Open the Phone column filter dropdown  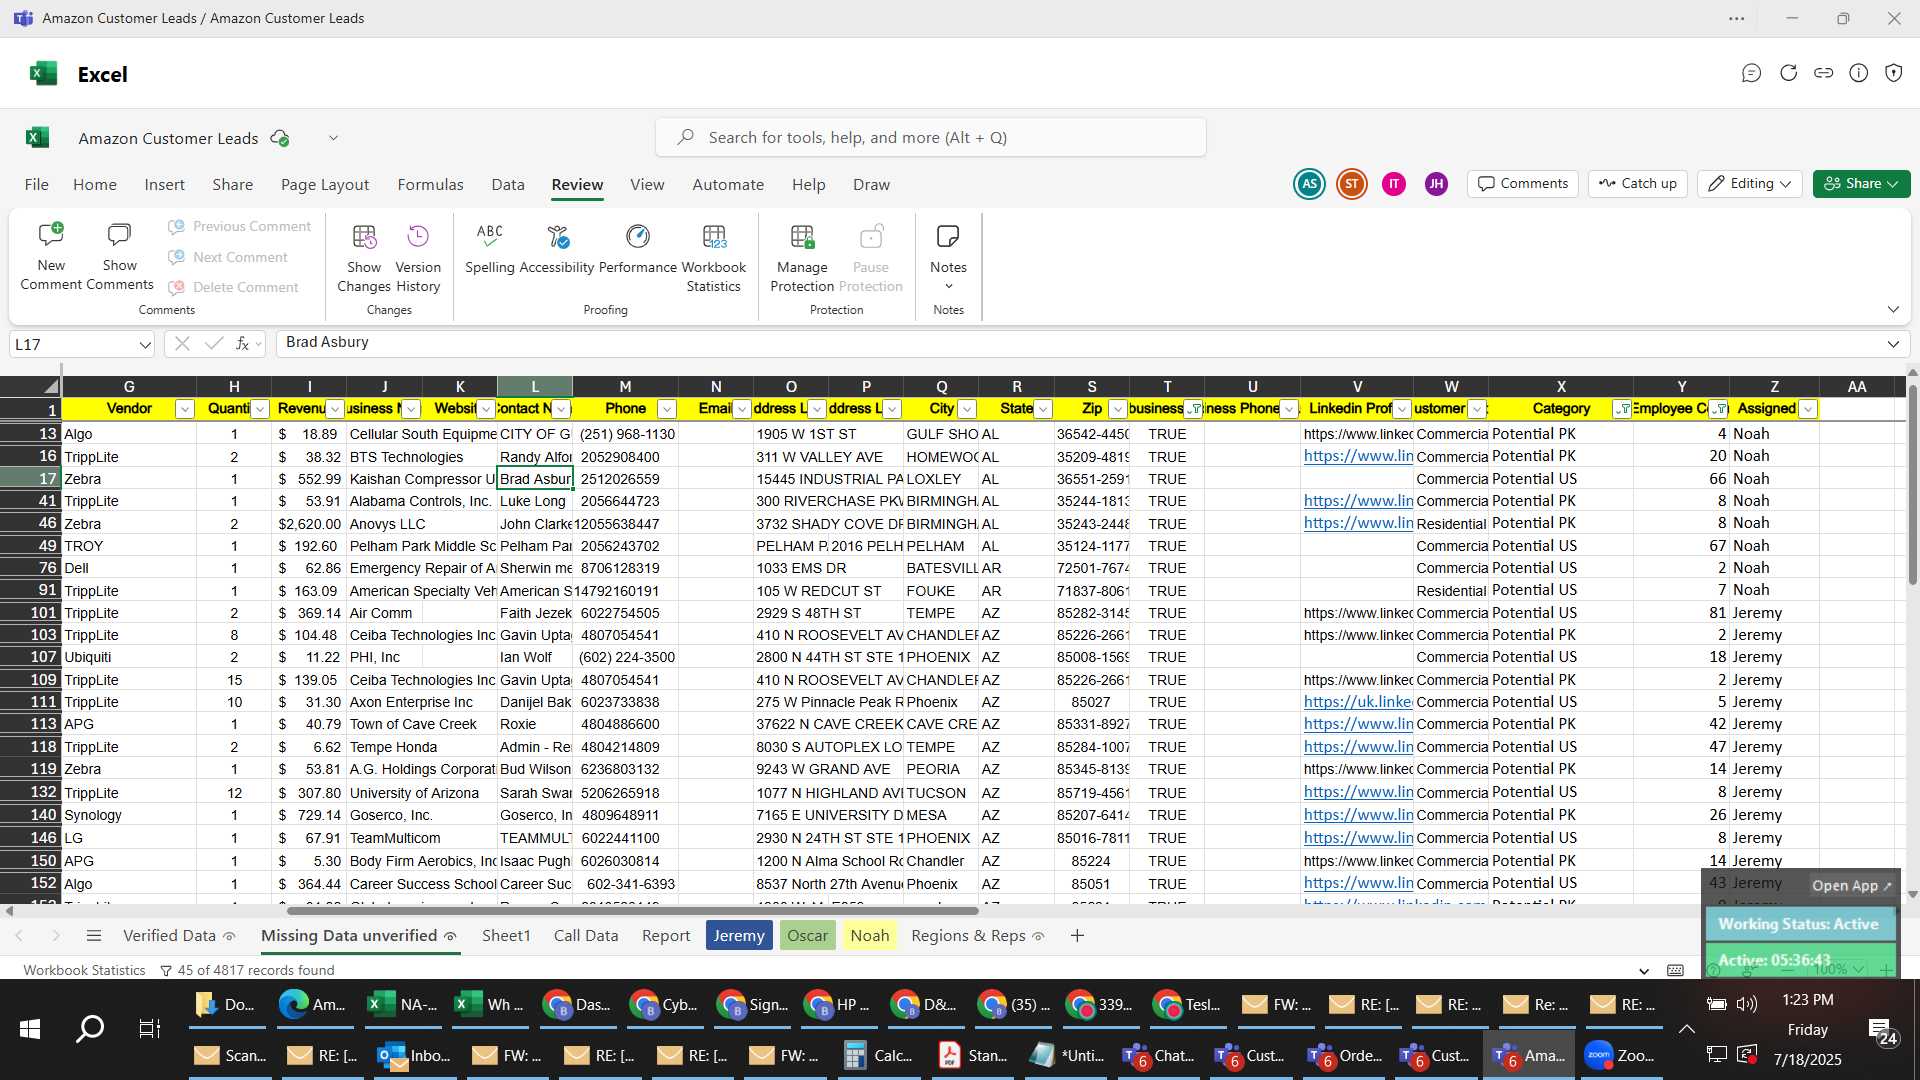[x=667, y=409]
